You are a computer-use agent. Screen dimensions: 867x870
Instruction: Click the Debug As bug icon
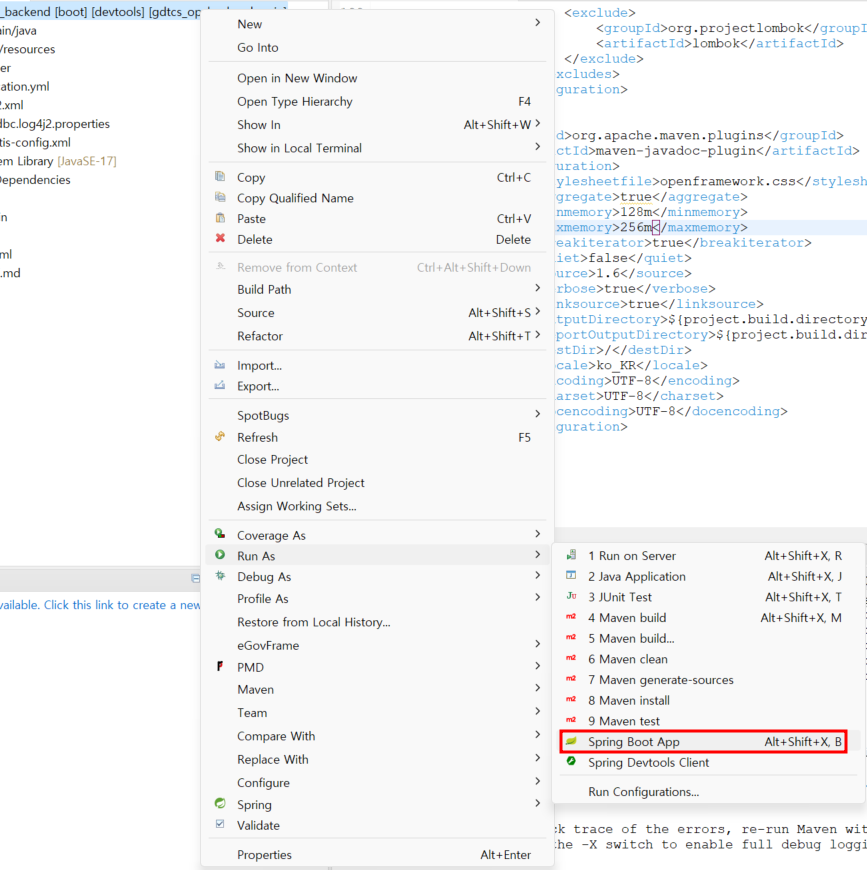click(220, 576)
